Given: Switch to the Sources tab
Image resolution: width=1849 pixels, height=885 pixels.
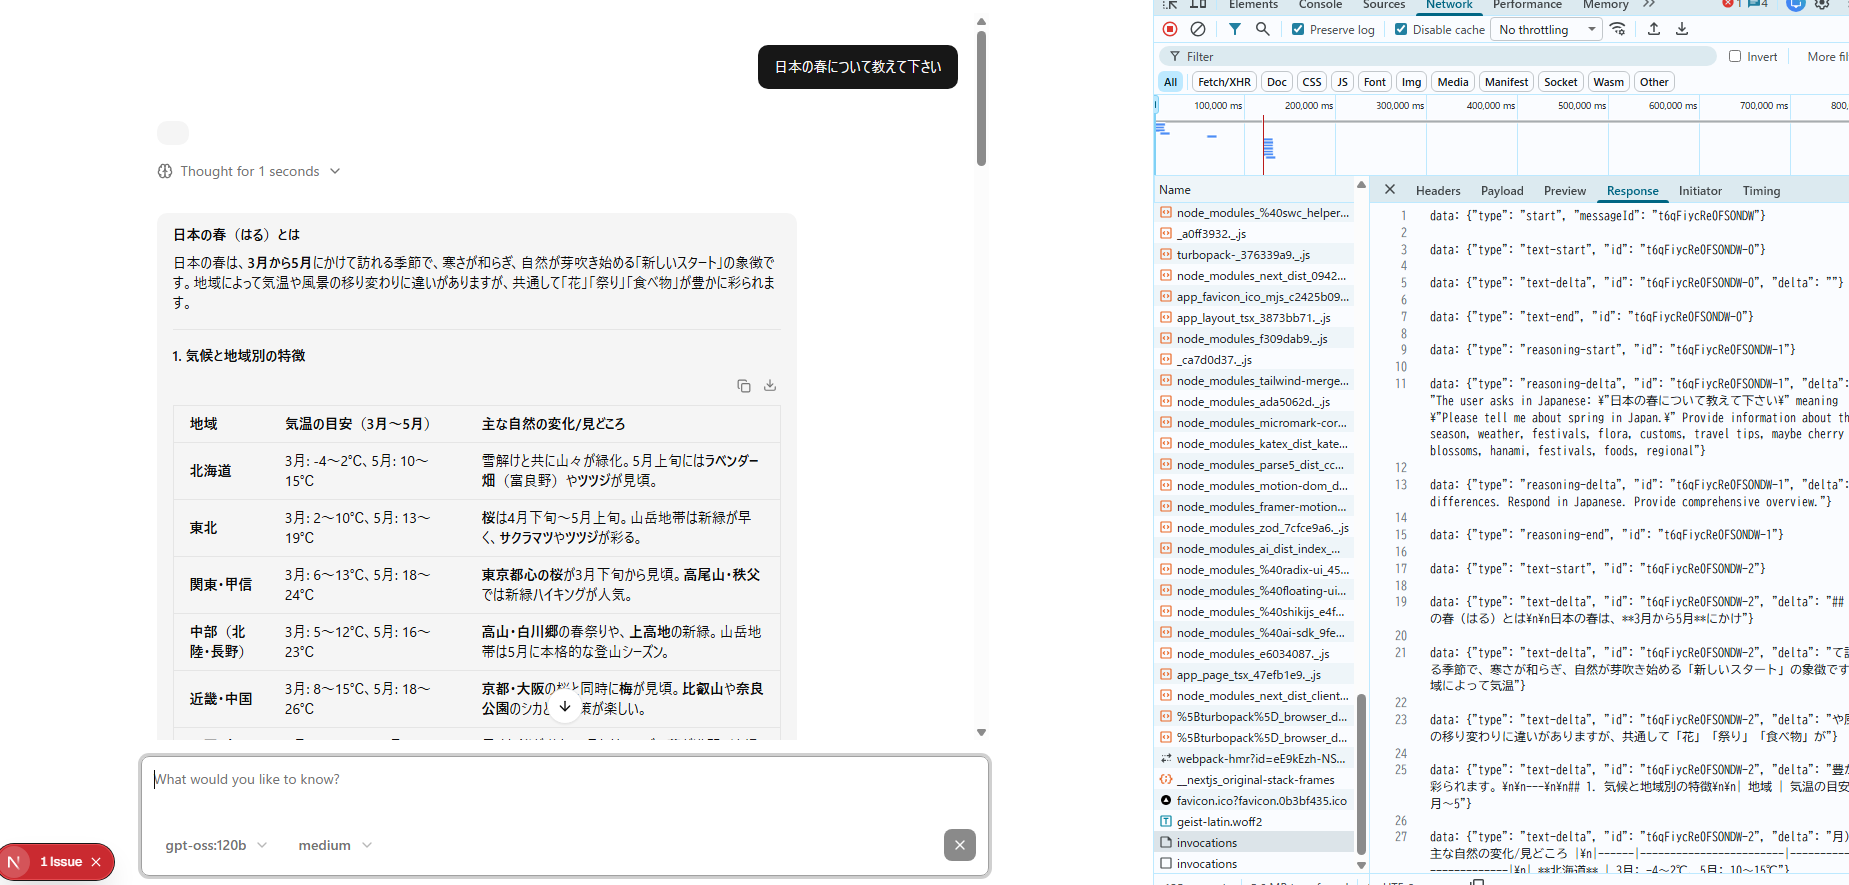Looking at the screenshot, I should click(1384, 5).
